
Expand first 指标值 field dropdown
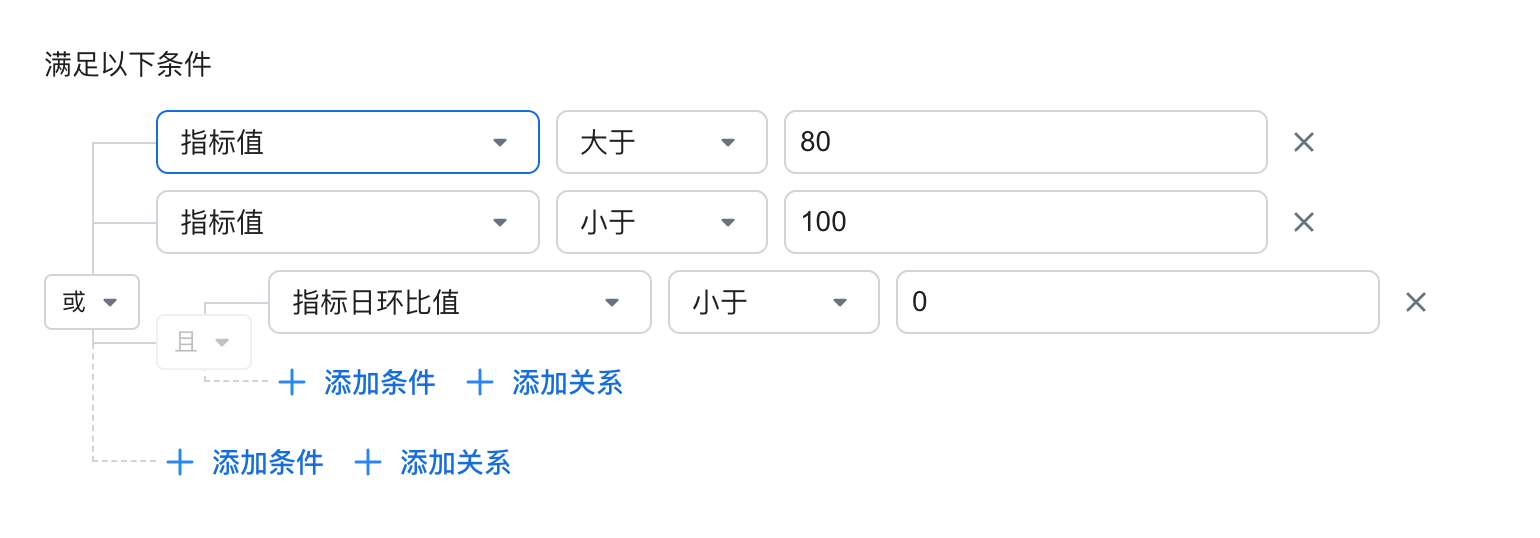pyautogui.click(x=348, y=142)
